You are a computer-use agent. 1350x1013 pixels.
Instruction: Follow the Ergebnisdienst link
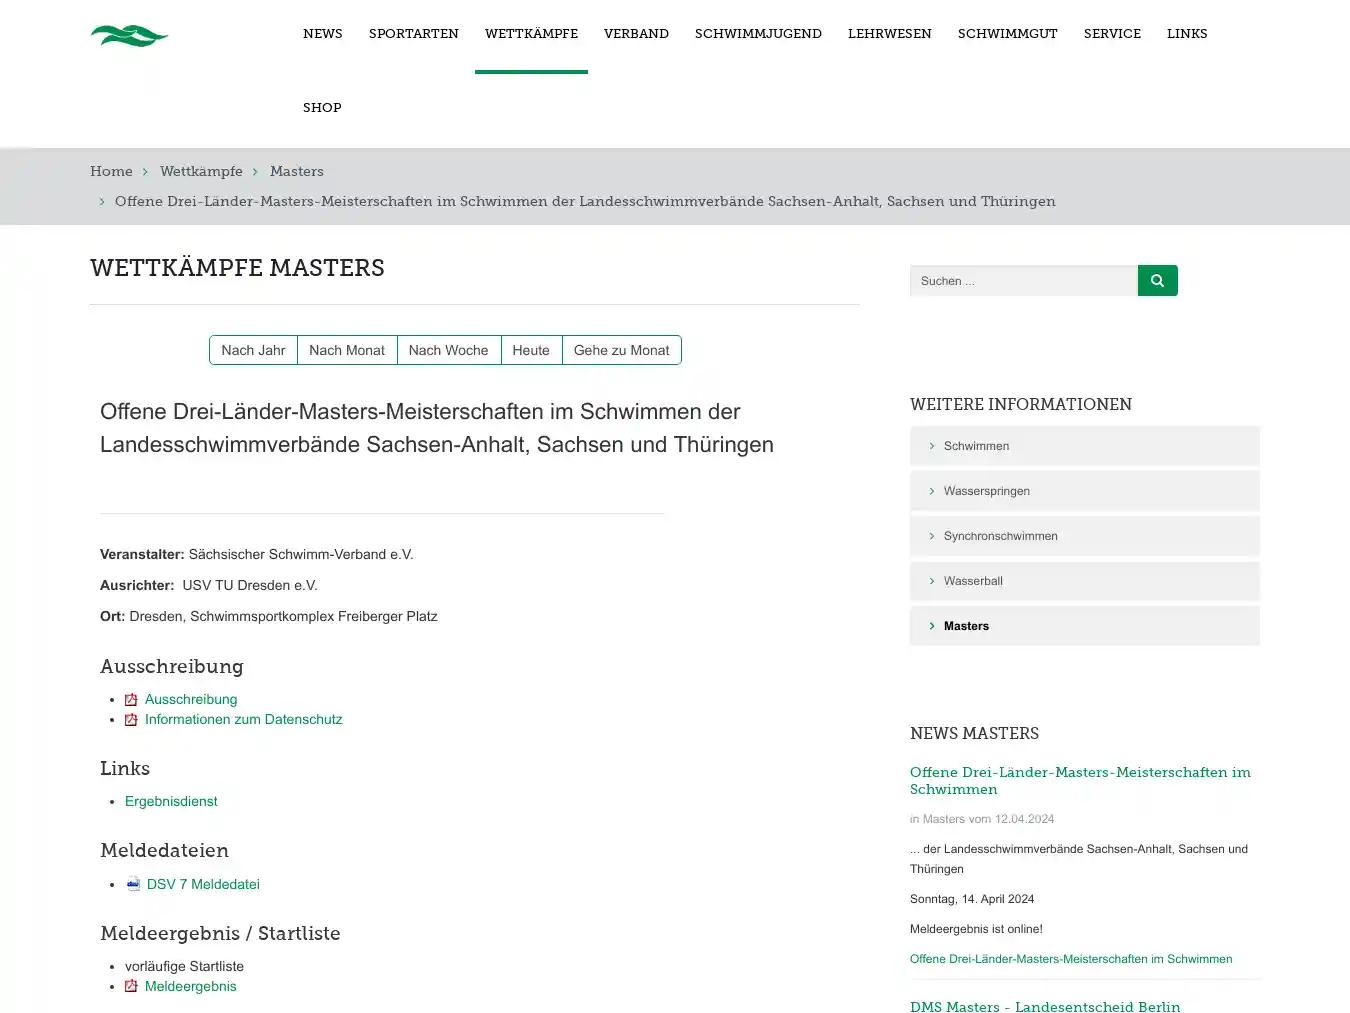click(x=171, y=801)
